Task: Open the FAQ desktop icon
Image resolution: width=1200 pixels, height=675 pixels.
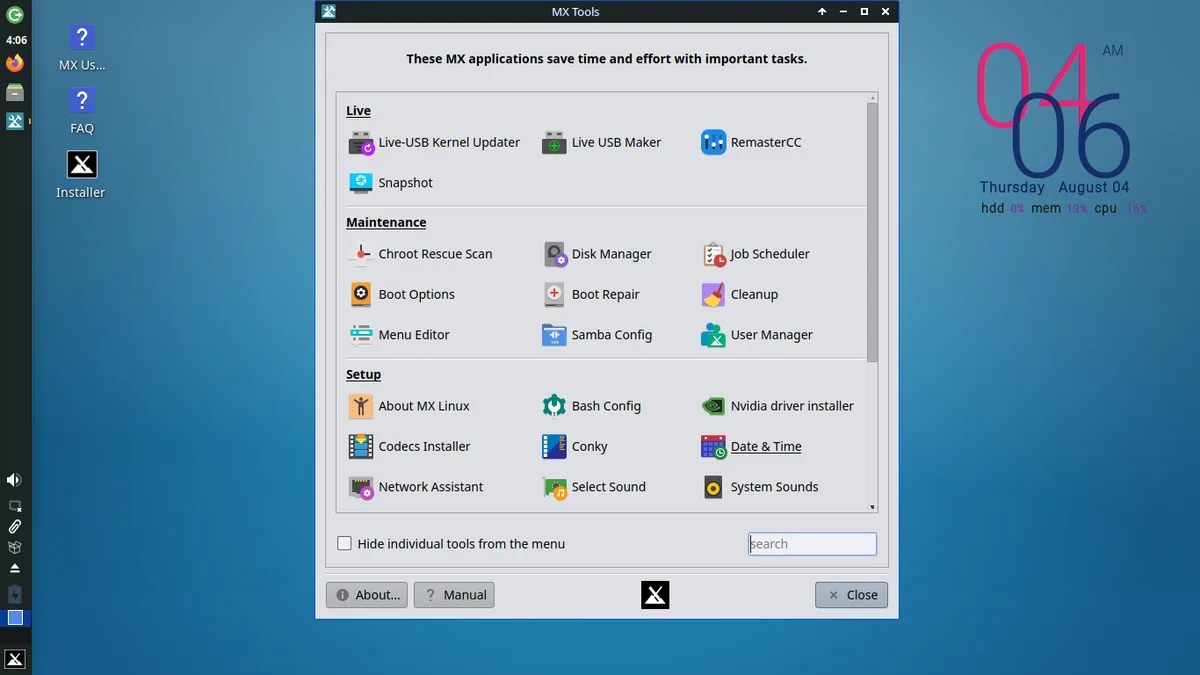Action: pyautogui.click(x=82, y=111)
